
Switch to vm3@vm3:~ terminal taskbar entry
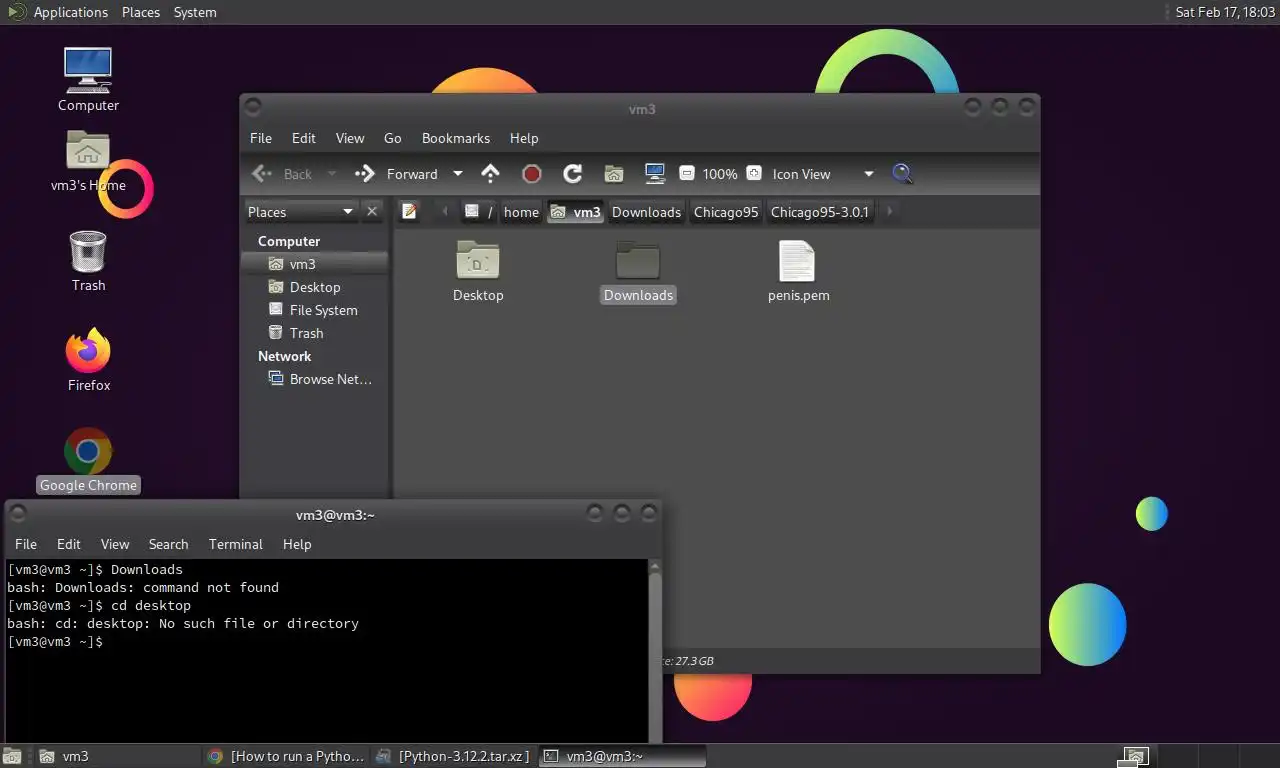[x=623, y=756]
